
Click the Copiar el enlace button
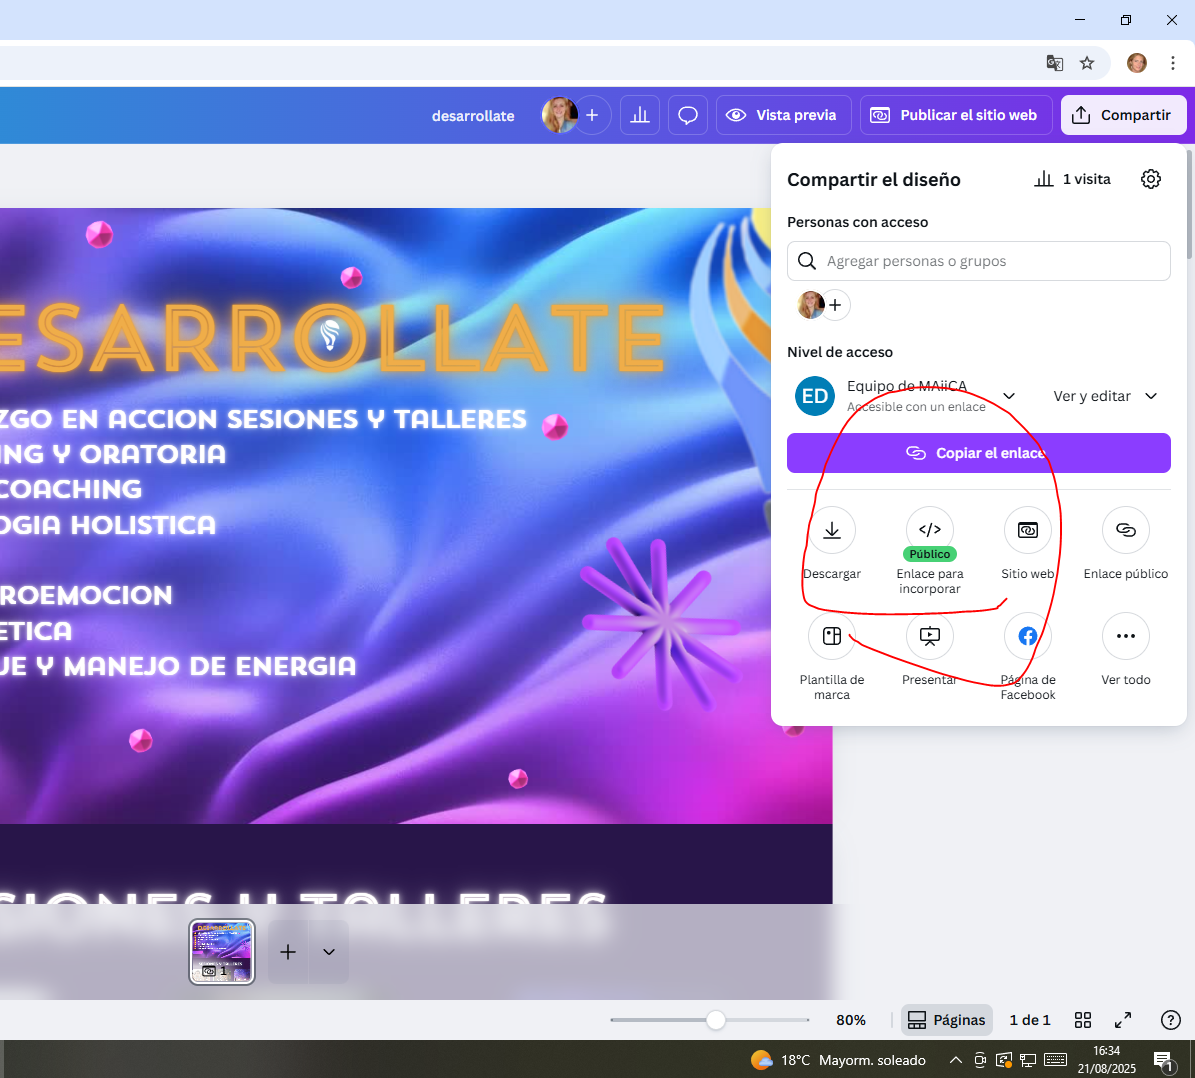978,453
